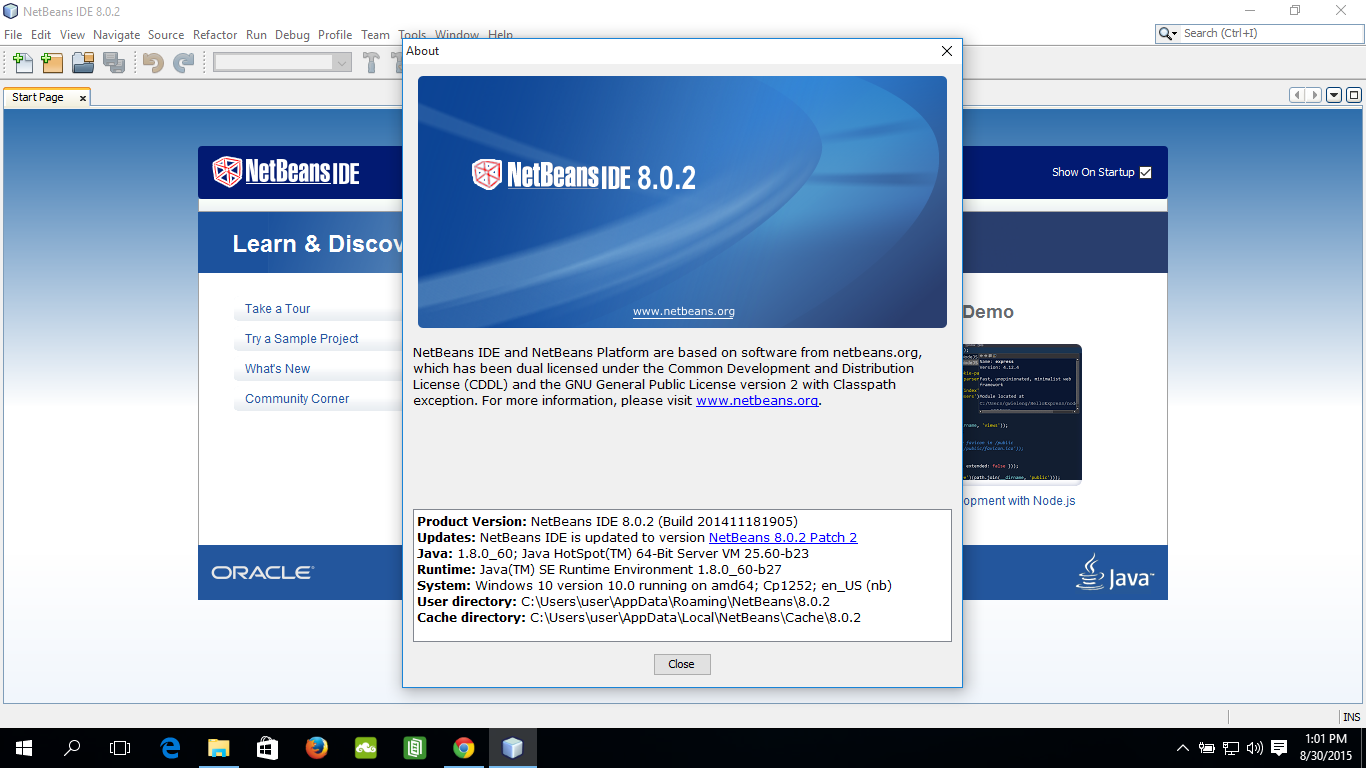Maximize the editor window with square icon
This screenshot has height=768, width=1366.
(x=1354, y=95)
